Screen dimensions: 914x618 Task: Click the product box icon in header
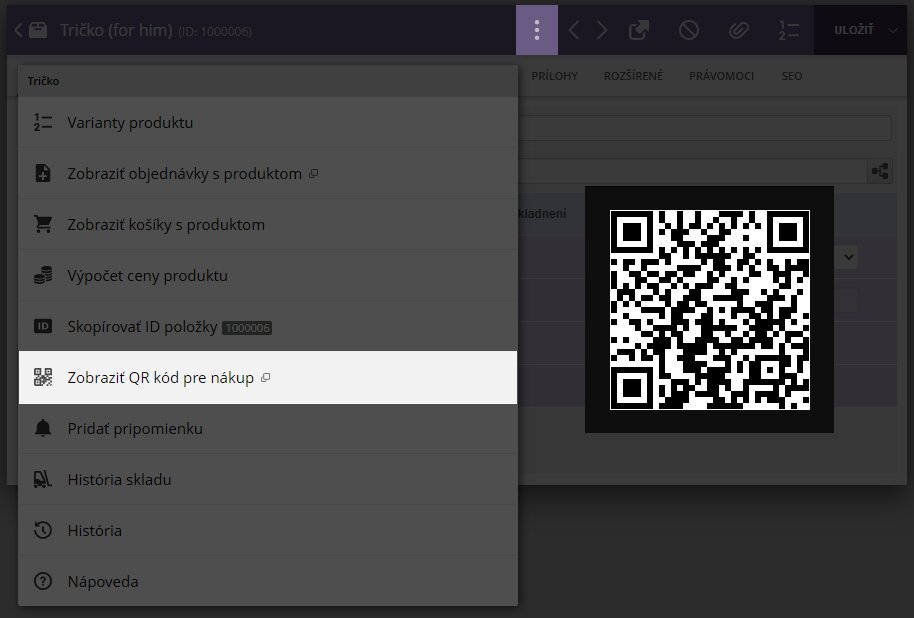coord(38,30)
